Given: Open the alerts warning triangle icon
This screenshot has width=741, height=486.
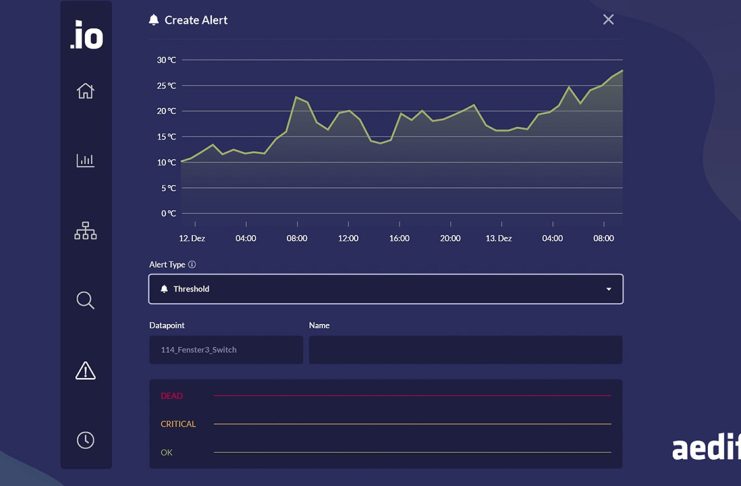Looking at the screenshot, I should (x=86, y=371).
